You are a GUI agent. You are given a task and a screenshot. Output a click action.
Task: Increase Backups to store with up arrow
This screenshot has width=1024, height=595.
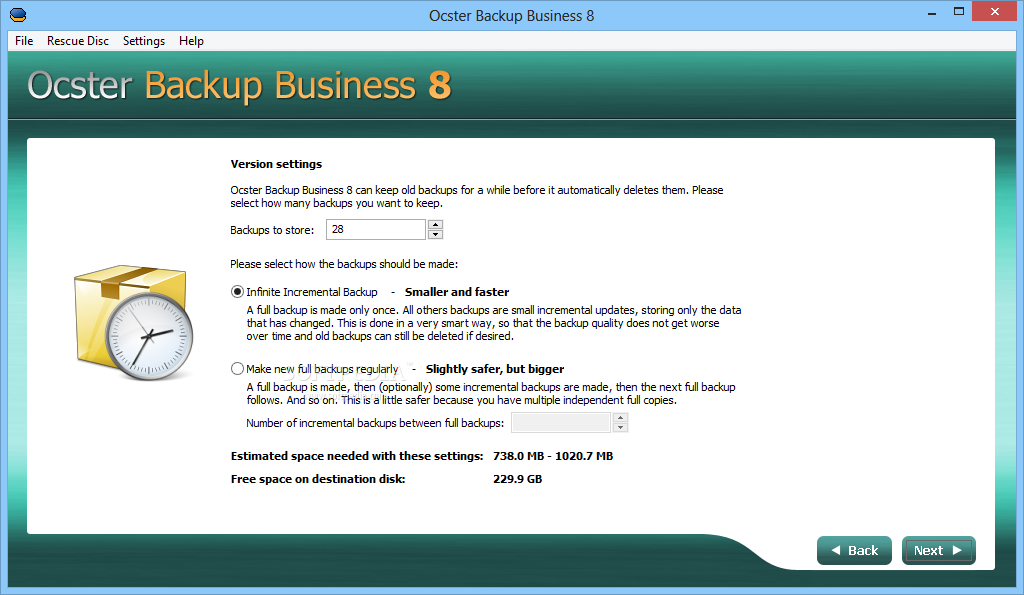436,225
